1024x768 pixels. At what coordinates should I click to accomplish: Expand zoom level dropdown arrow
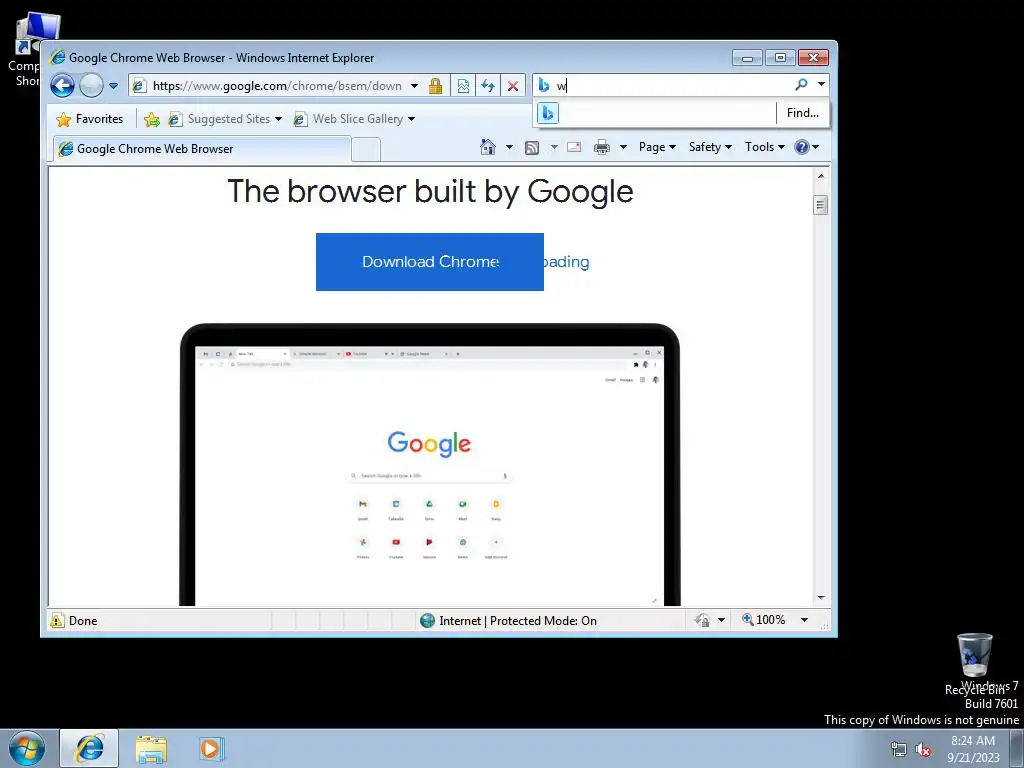(x=805, y=620)
